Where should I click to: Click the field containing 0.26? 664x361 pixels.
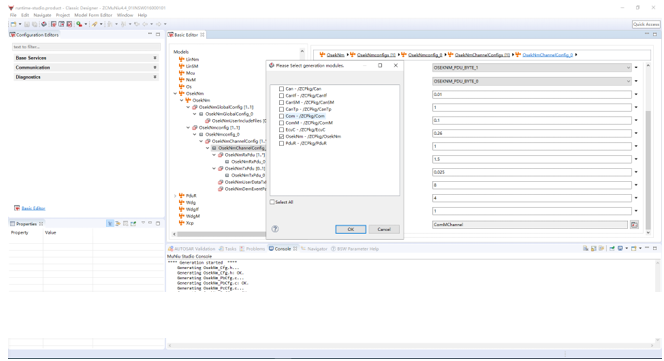click(532, 133)
